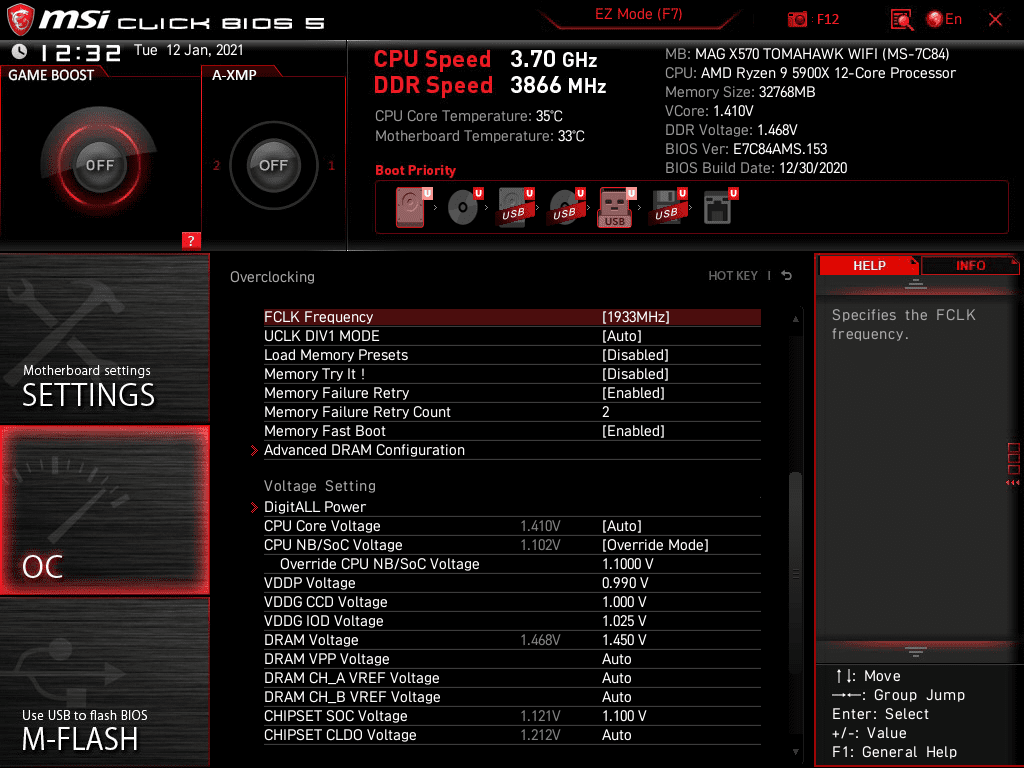Edit CHIPSET CLDO Voltage Auto value
Image resolution: width=1024 pixels, height=768 pixels.
[x=512, y=735]
